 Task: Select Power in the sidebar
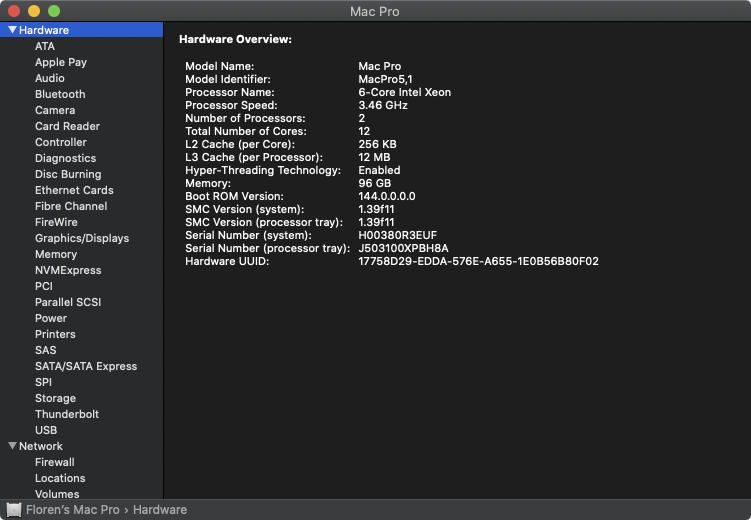tap(51, 318)
